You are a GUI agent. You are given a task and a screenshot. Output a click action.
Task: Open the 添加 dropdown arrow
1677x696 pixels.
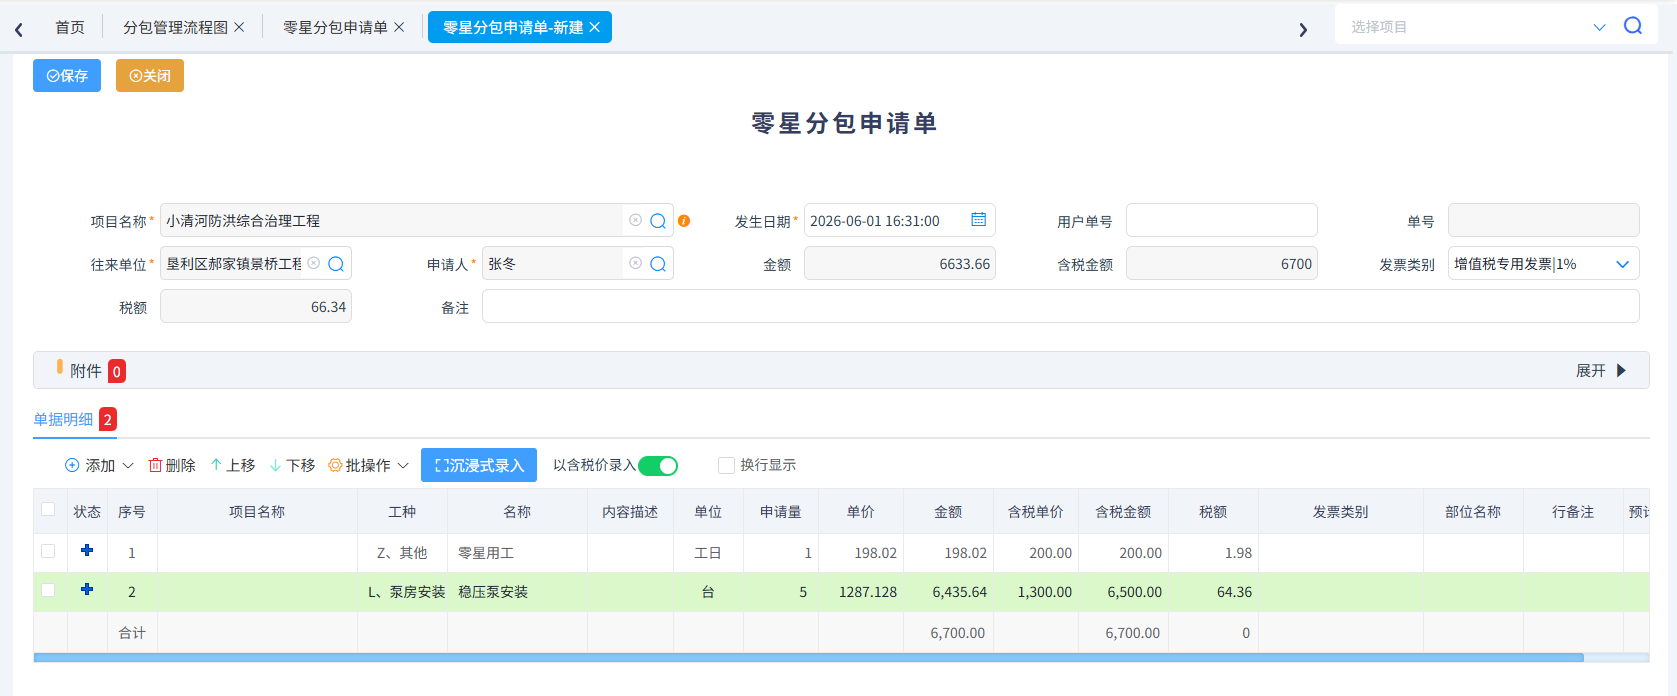tap(128, 466)
